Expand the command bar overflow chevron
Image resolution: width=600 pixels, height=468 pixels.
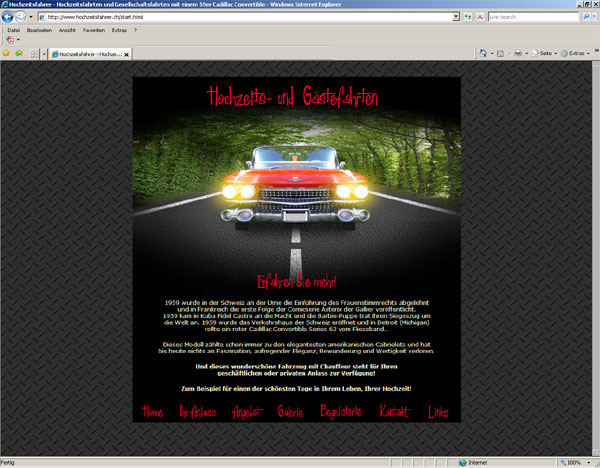(x=596, y=51)
